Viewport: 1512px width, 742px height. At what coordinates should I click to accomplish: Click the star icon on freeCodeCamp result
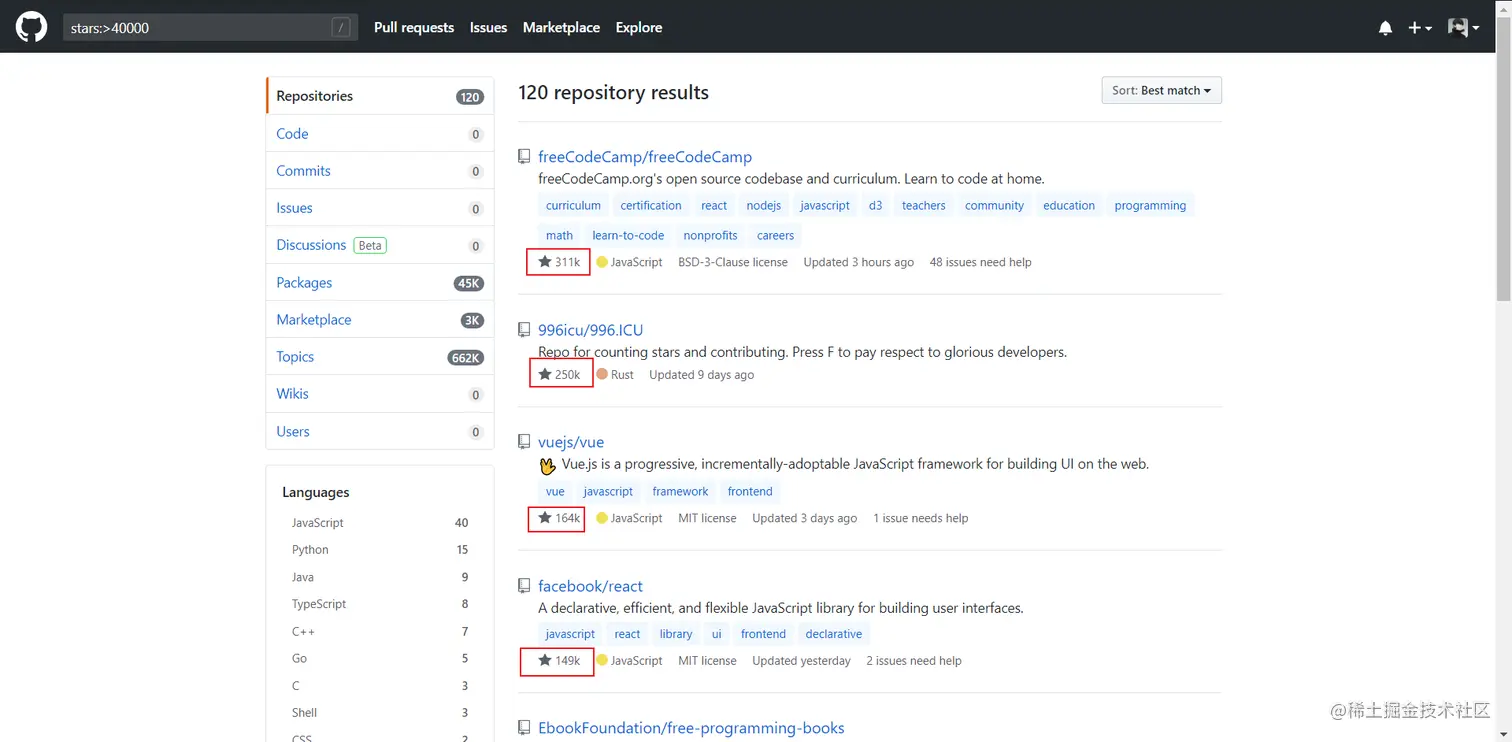pyautogui.click(x=545, y=262)
